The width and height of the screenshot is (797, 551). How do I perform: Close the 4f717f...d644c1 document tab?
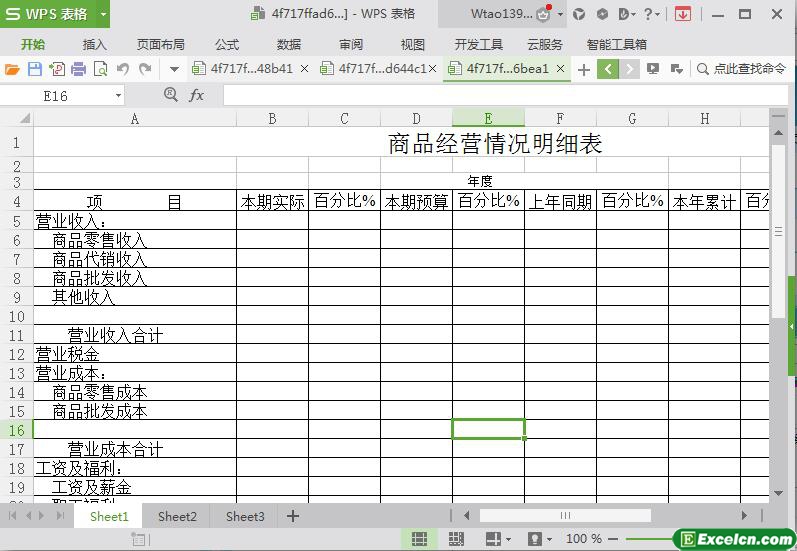point(432,69)
